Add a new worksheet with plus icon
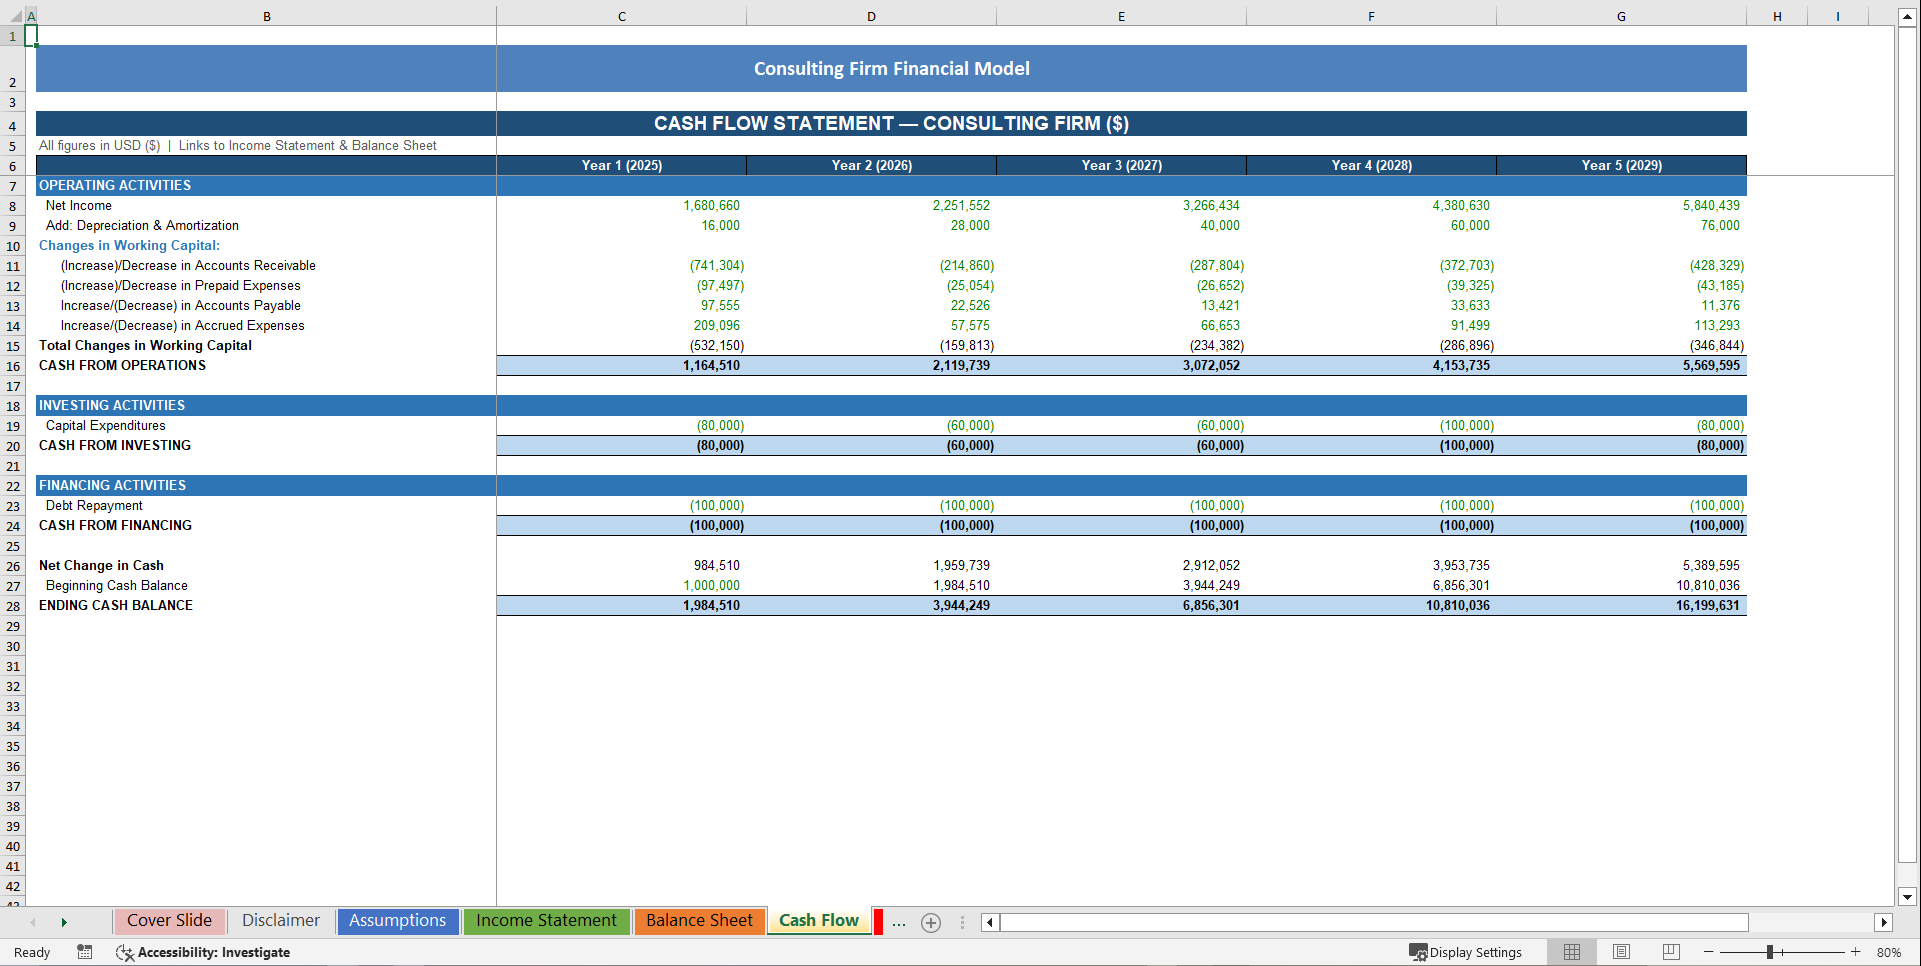This screenshot has height=966, width=1921. [931, 922]
